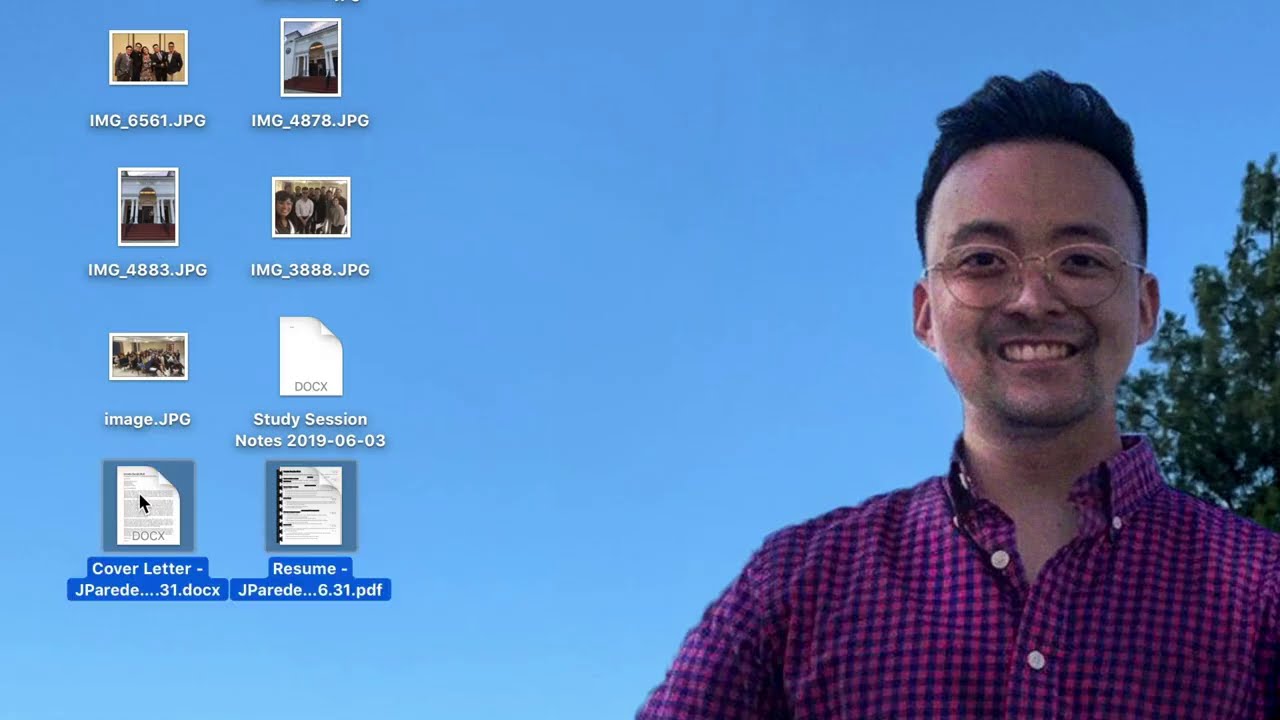The image size is (1280, 720).
Task: Select the IMG_4883.JPG photo thumbnail
Action: pyautogui.click(x=148, y=207)
